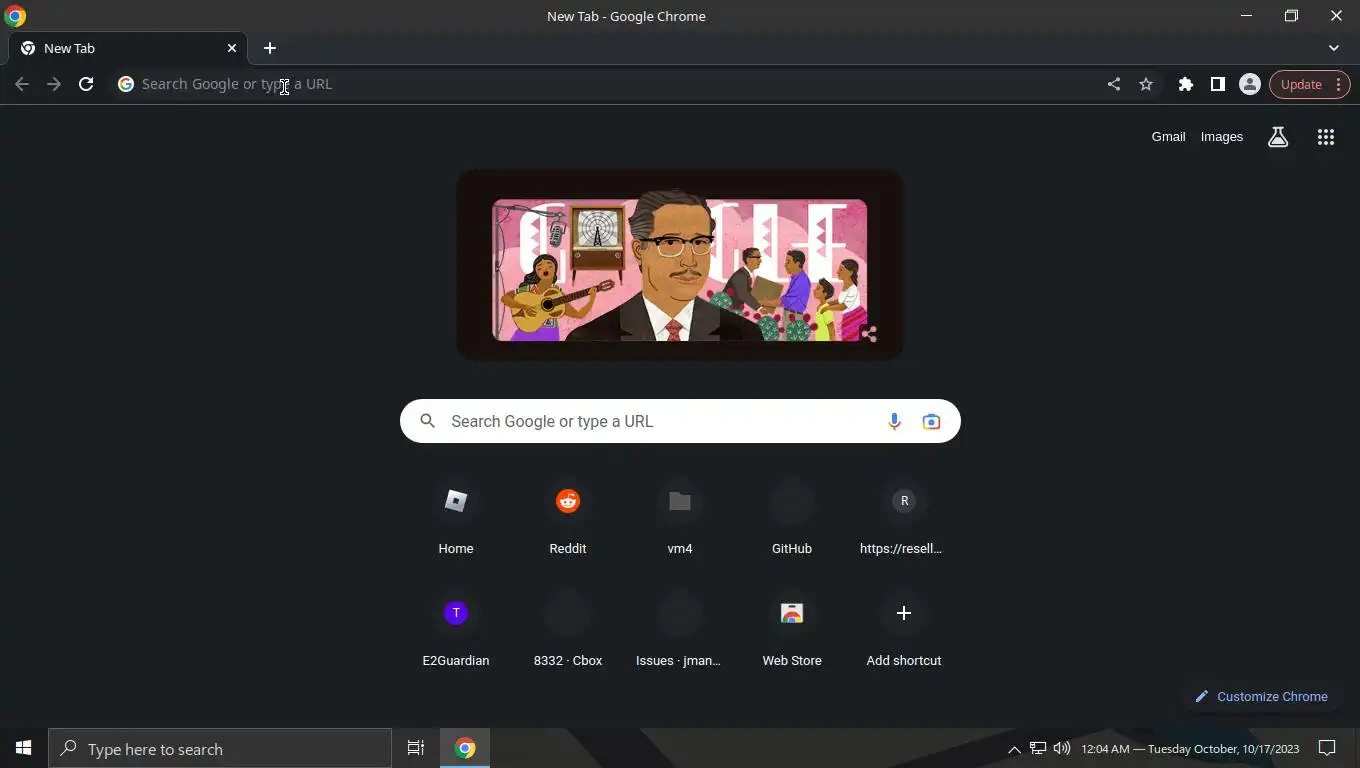Open Images link
This screenshot has height=768, width=1360.
point(1222,137)
